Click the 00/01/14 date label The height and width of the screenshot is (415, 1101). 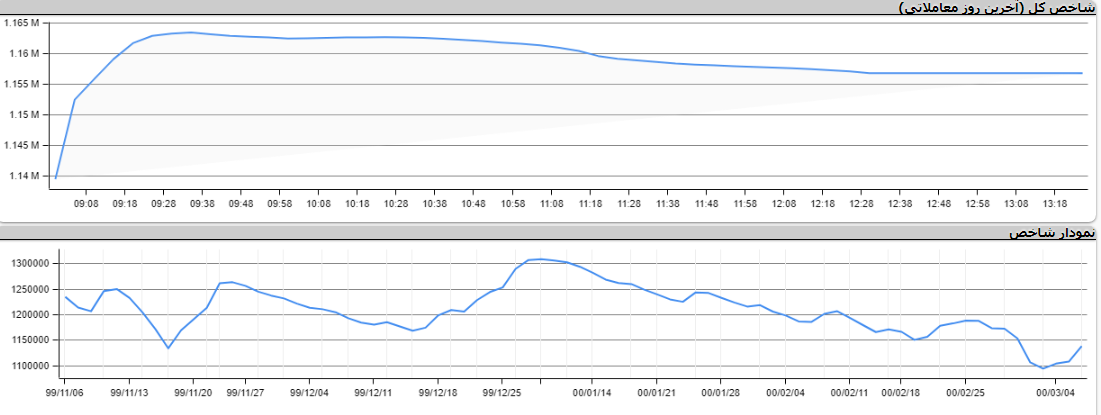pyautogui.click(x=592, y=393)
